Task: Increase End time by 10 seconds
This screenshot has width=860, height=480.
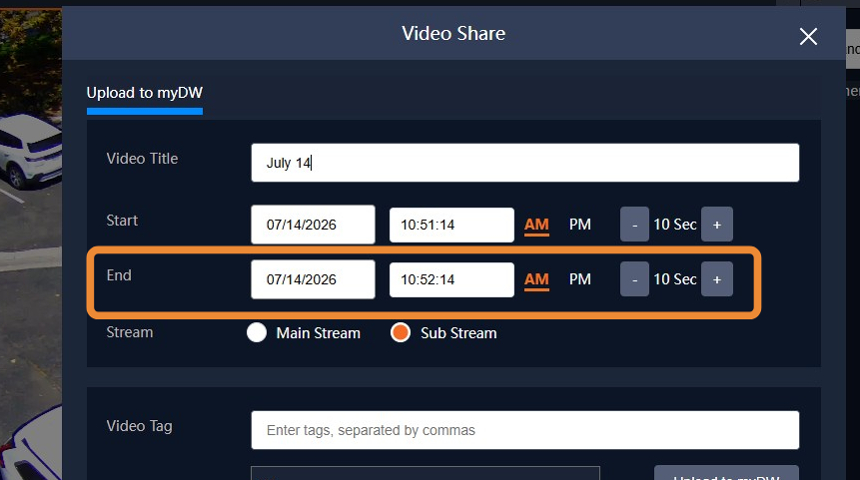Action: click(x=717, y=279)
